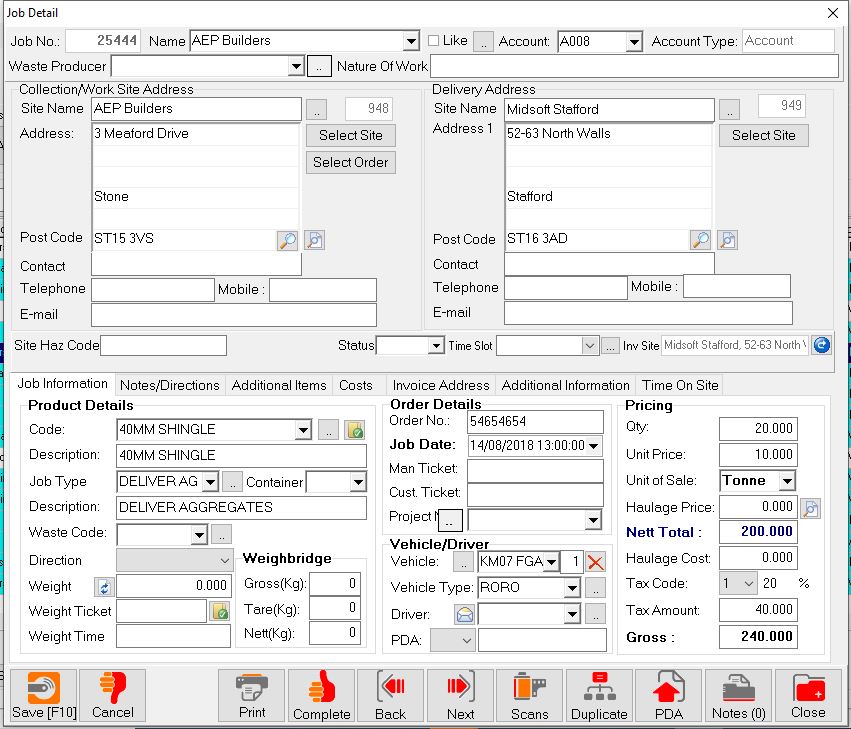Click the Site Haz Code field
Image resolution: width=851 pixels, height=729 pixels.
coord(163,345)
